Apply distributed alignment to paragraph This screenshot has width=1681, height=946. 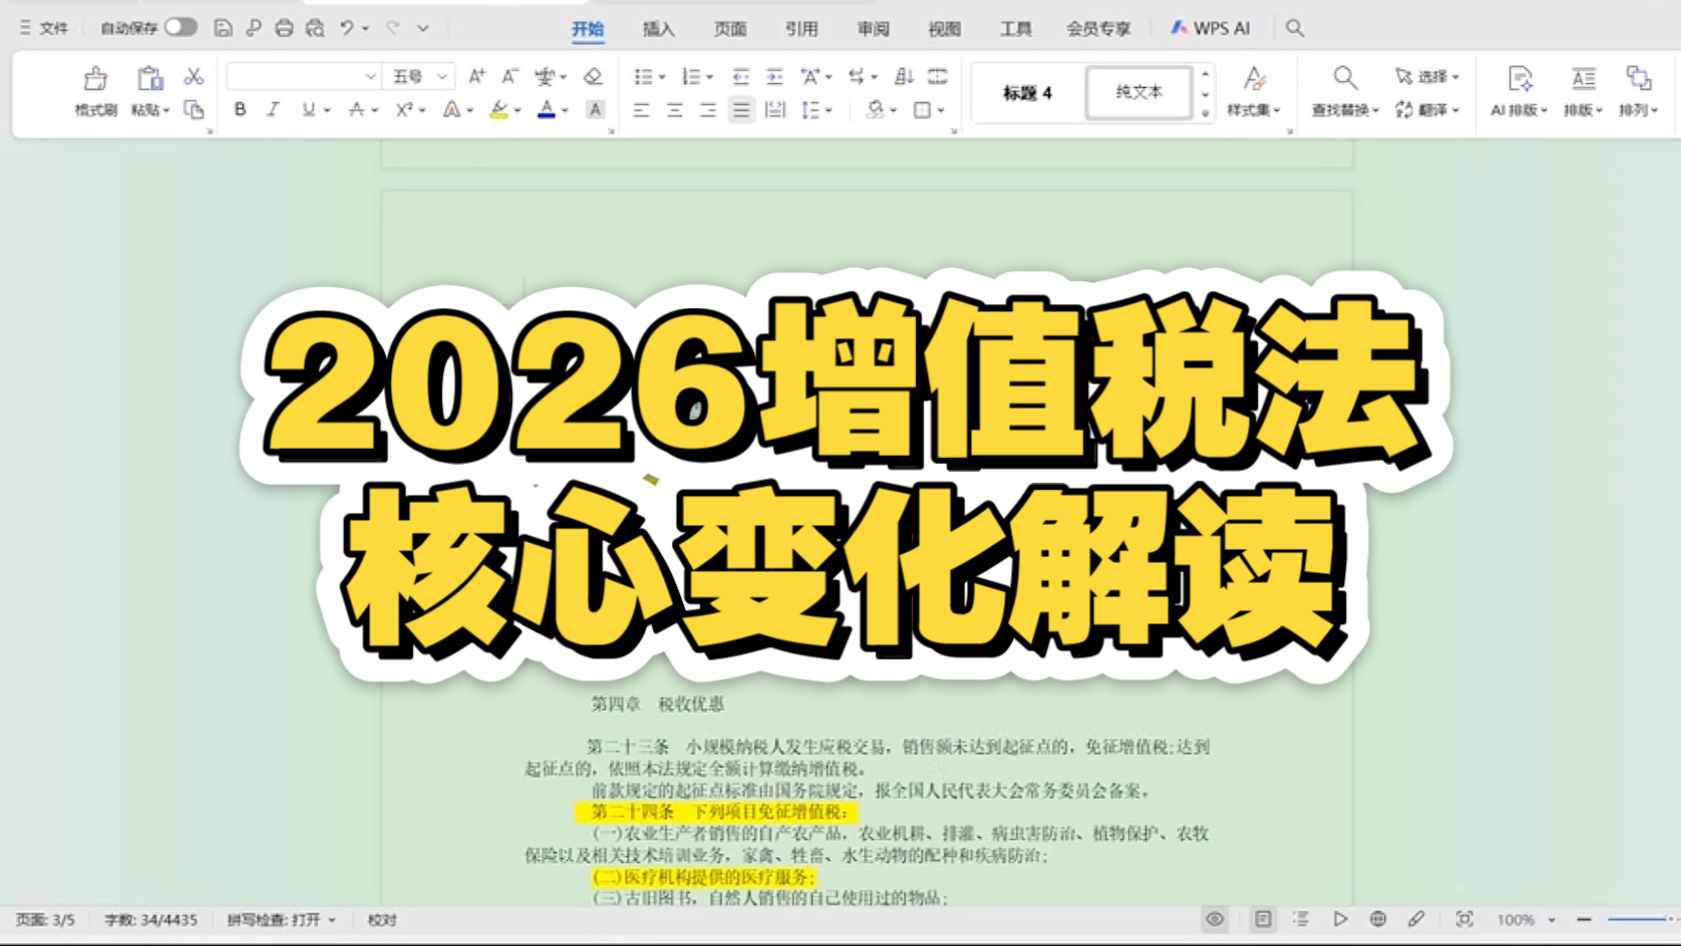(x=775, y=110)
